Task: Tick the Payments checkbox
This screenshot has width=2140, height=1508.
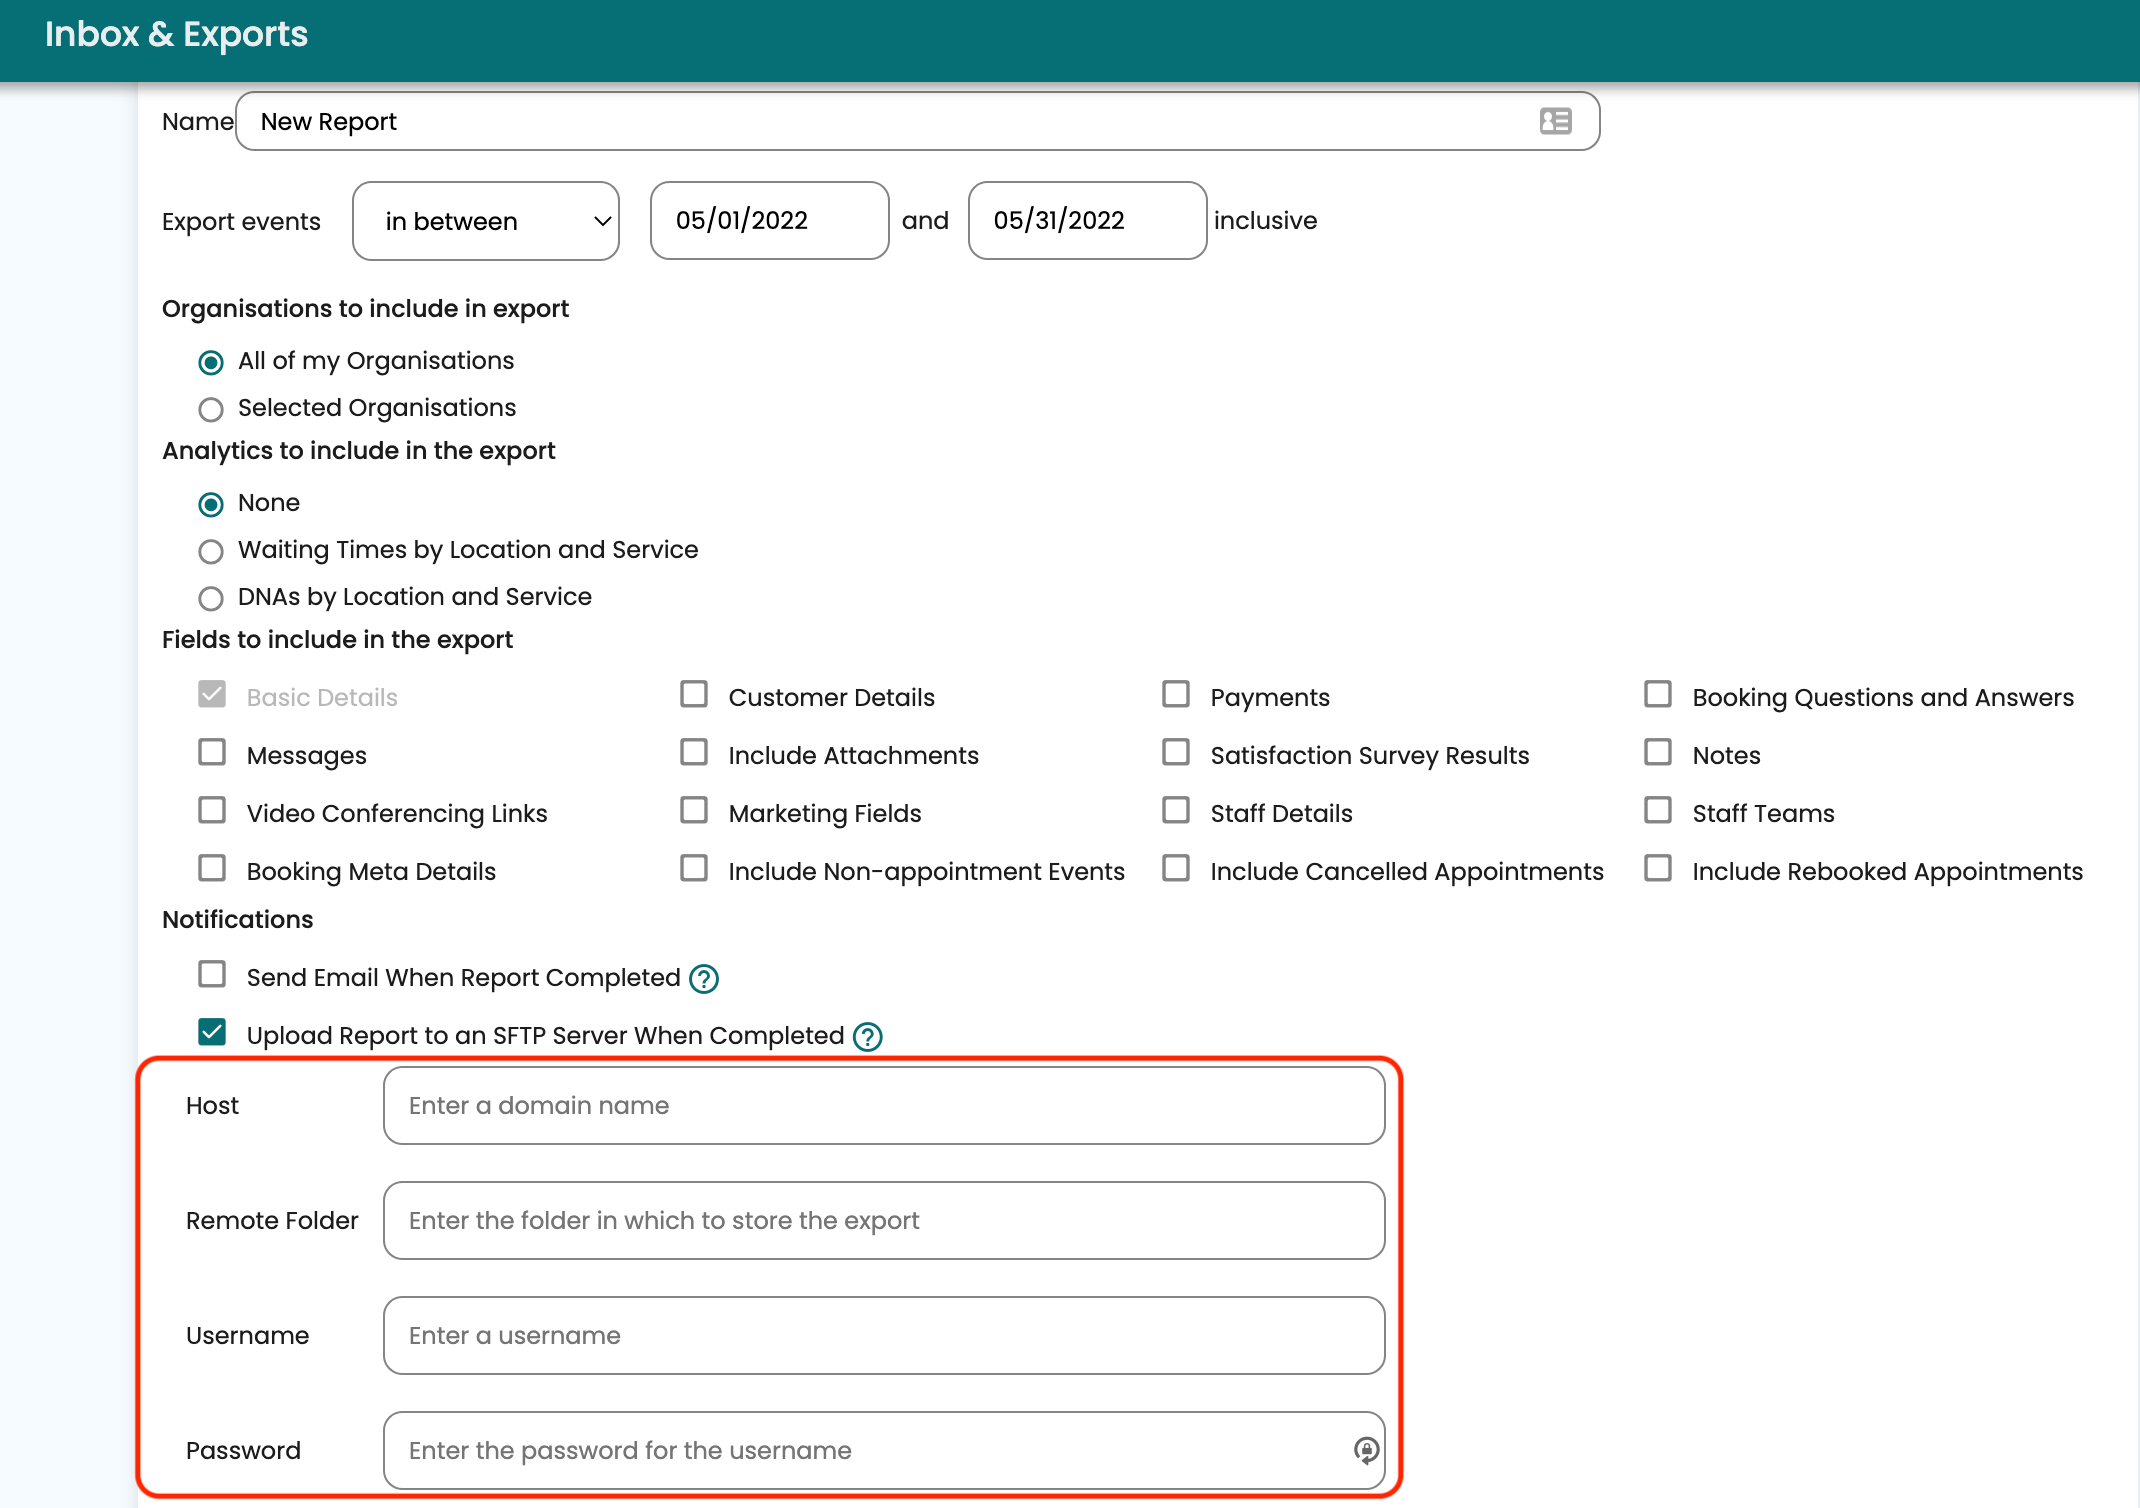Action: [1176, 695]
